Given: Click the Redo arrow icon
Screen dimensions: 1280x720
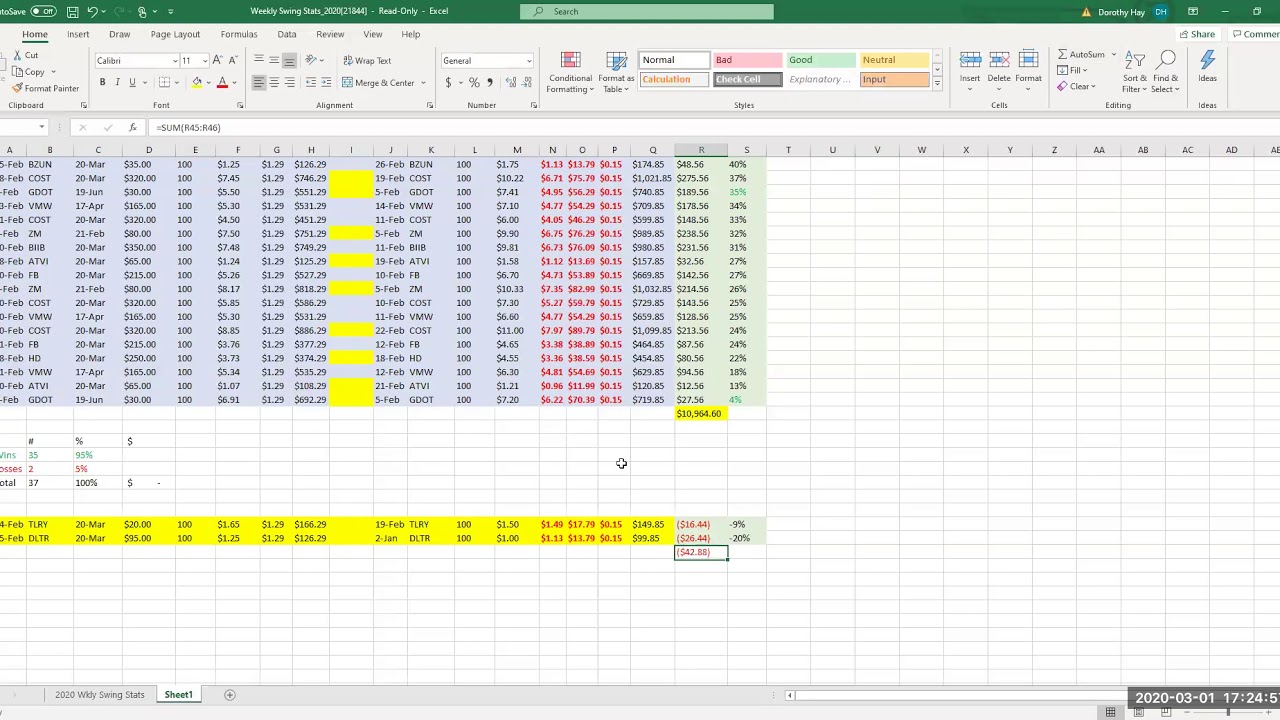Looking at the screenshot, I should click(117, 11).
